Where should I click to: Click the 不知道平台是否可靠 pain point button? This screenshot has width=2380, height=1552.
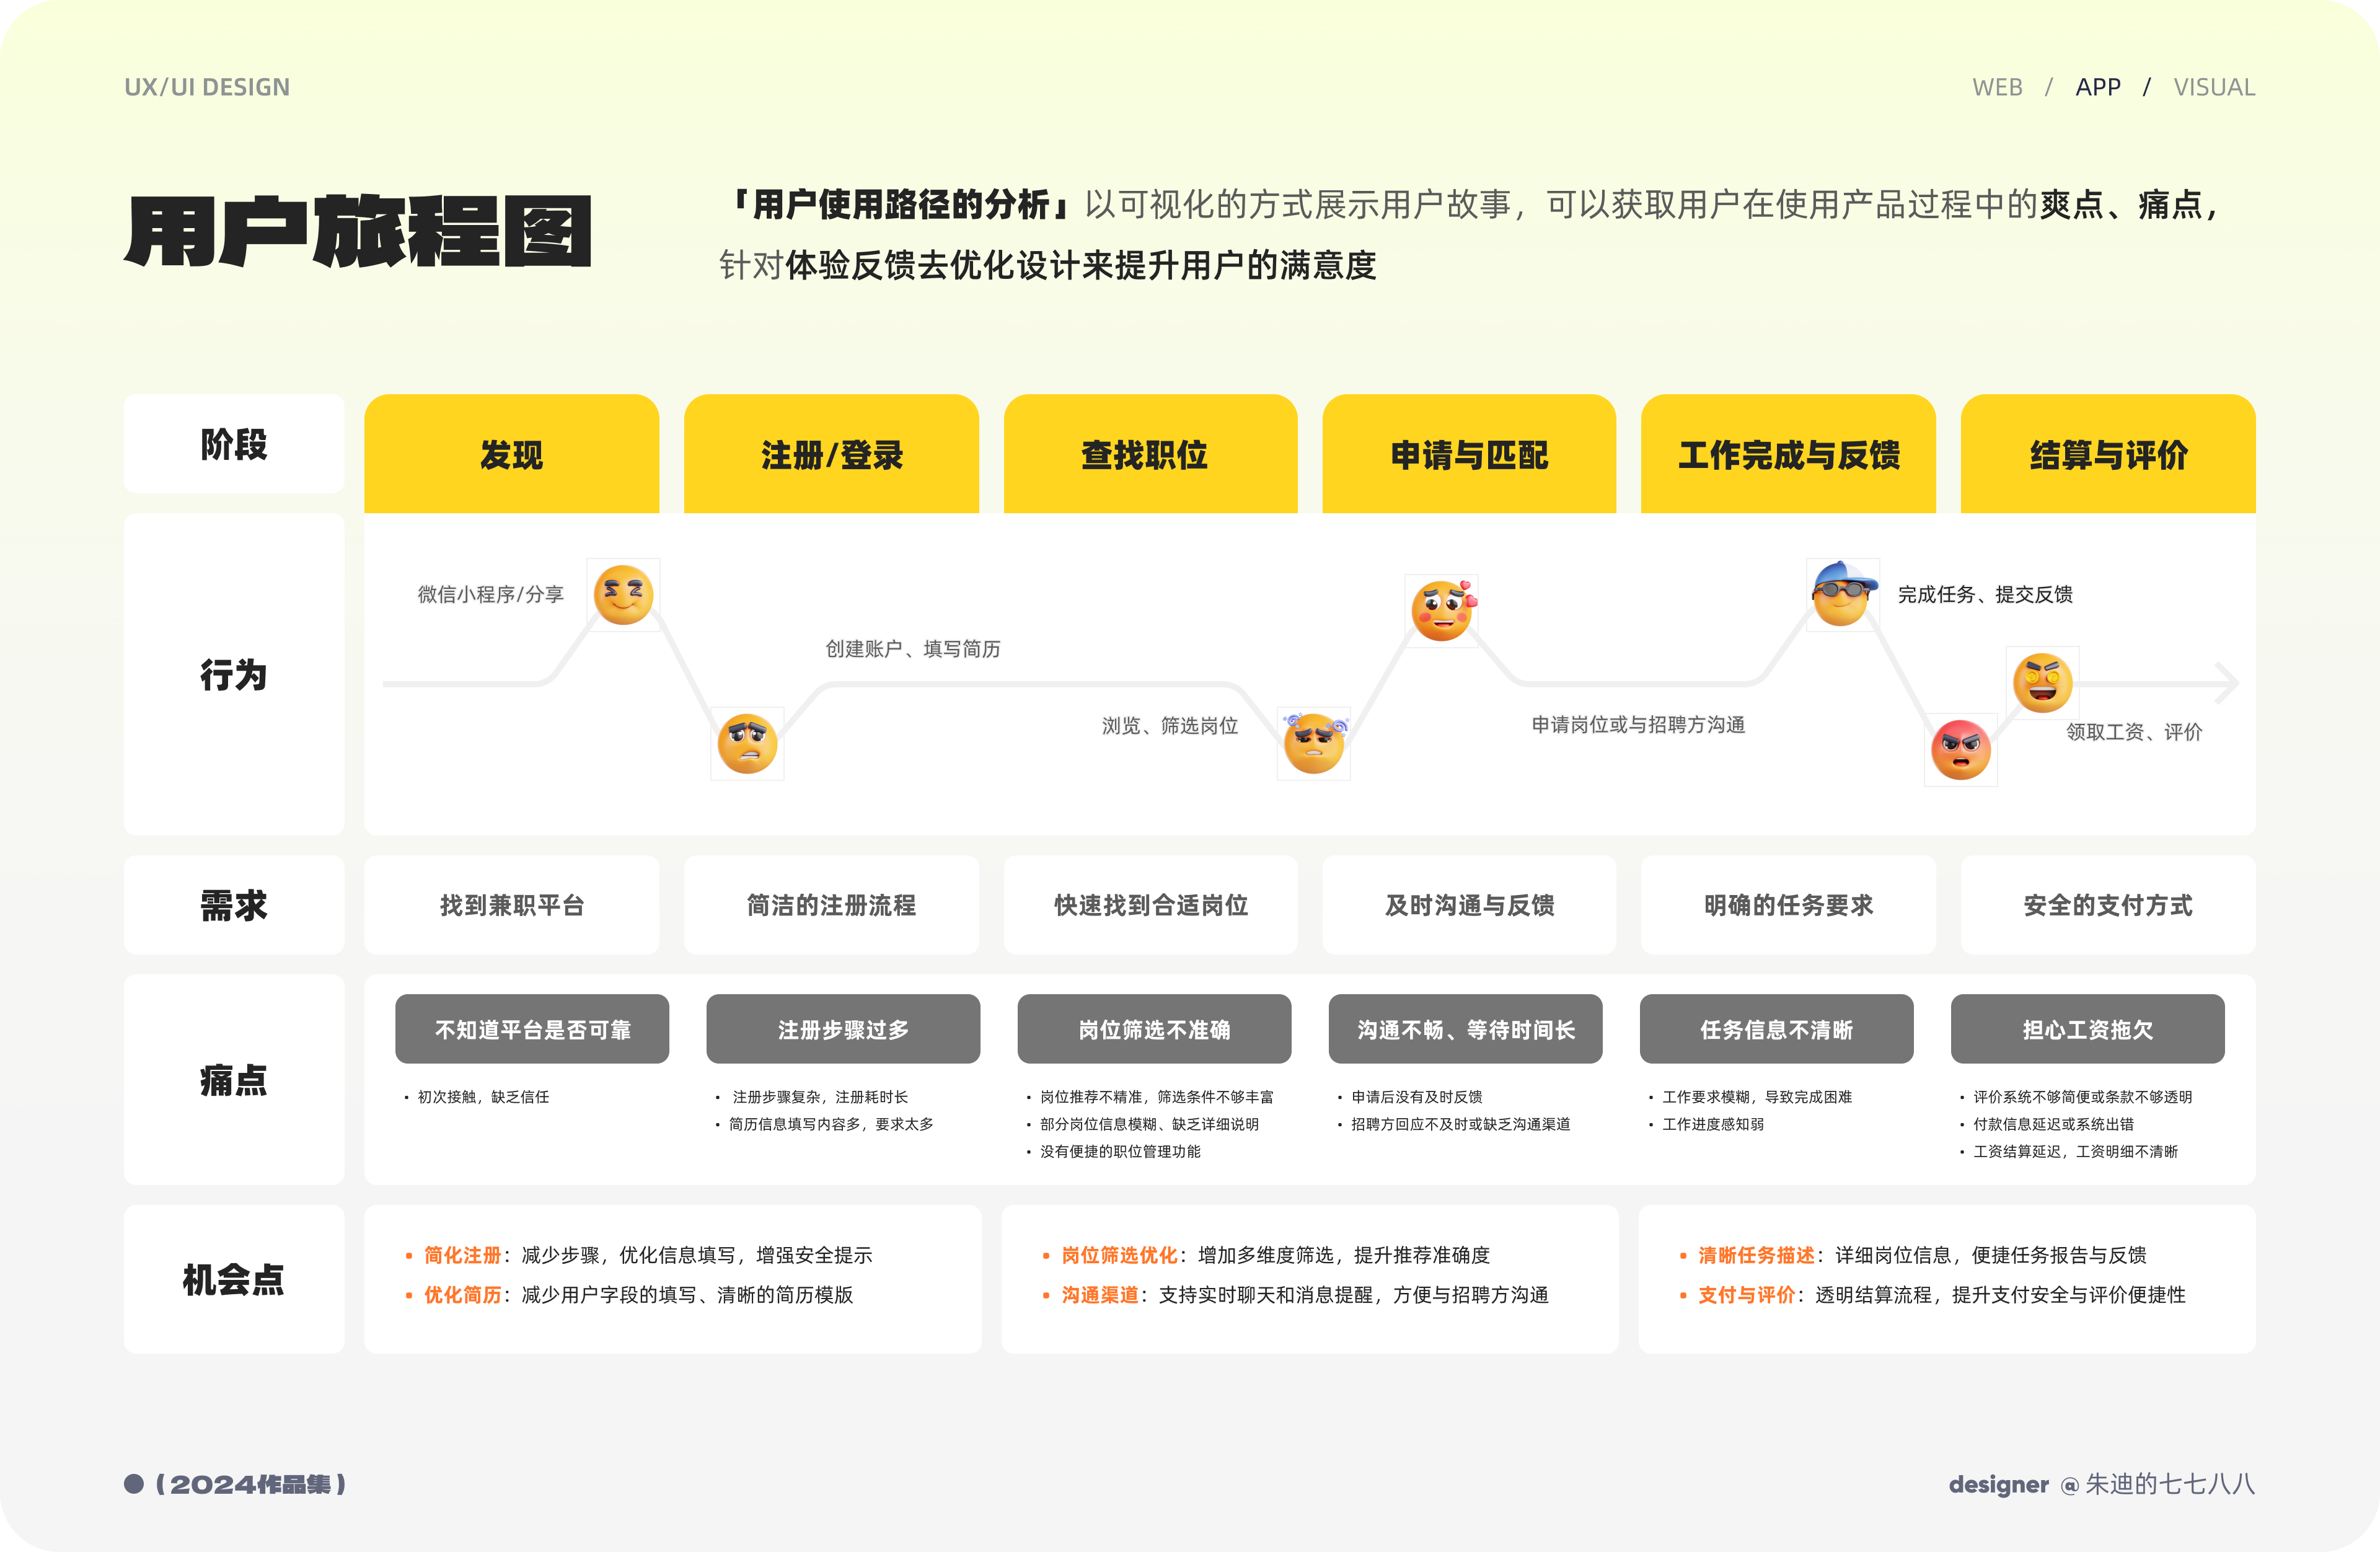coord(532,1029)
